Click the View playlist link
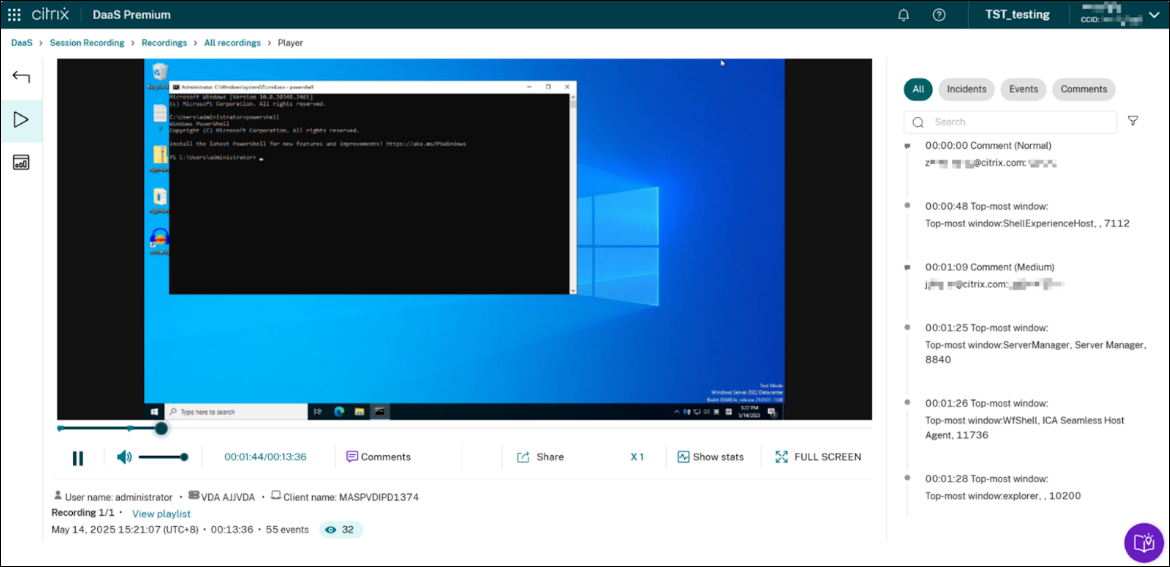The image size is (1170, 567). [161, 513]
